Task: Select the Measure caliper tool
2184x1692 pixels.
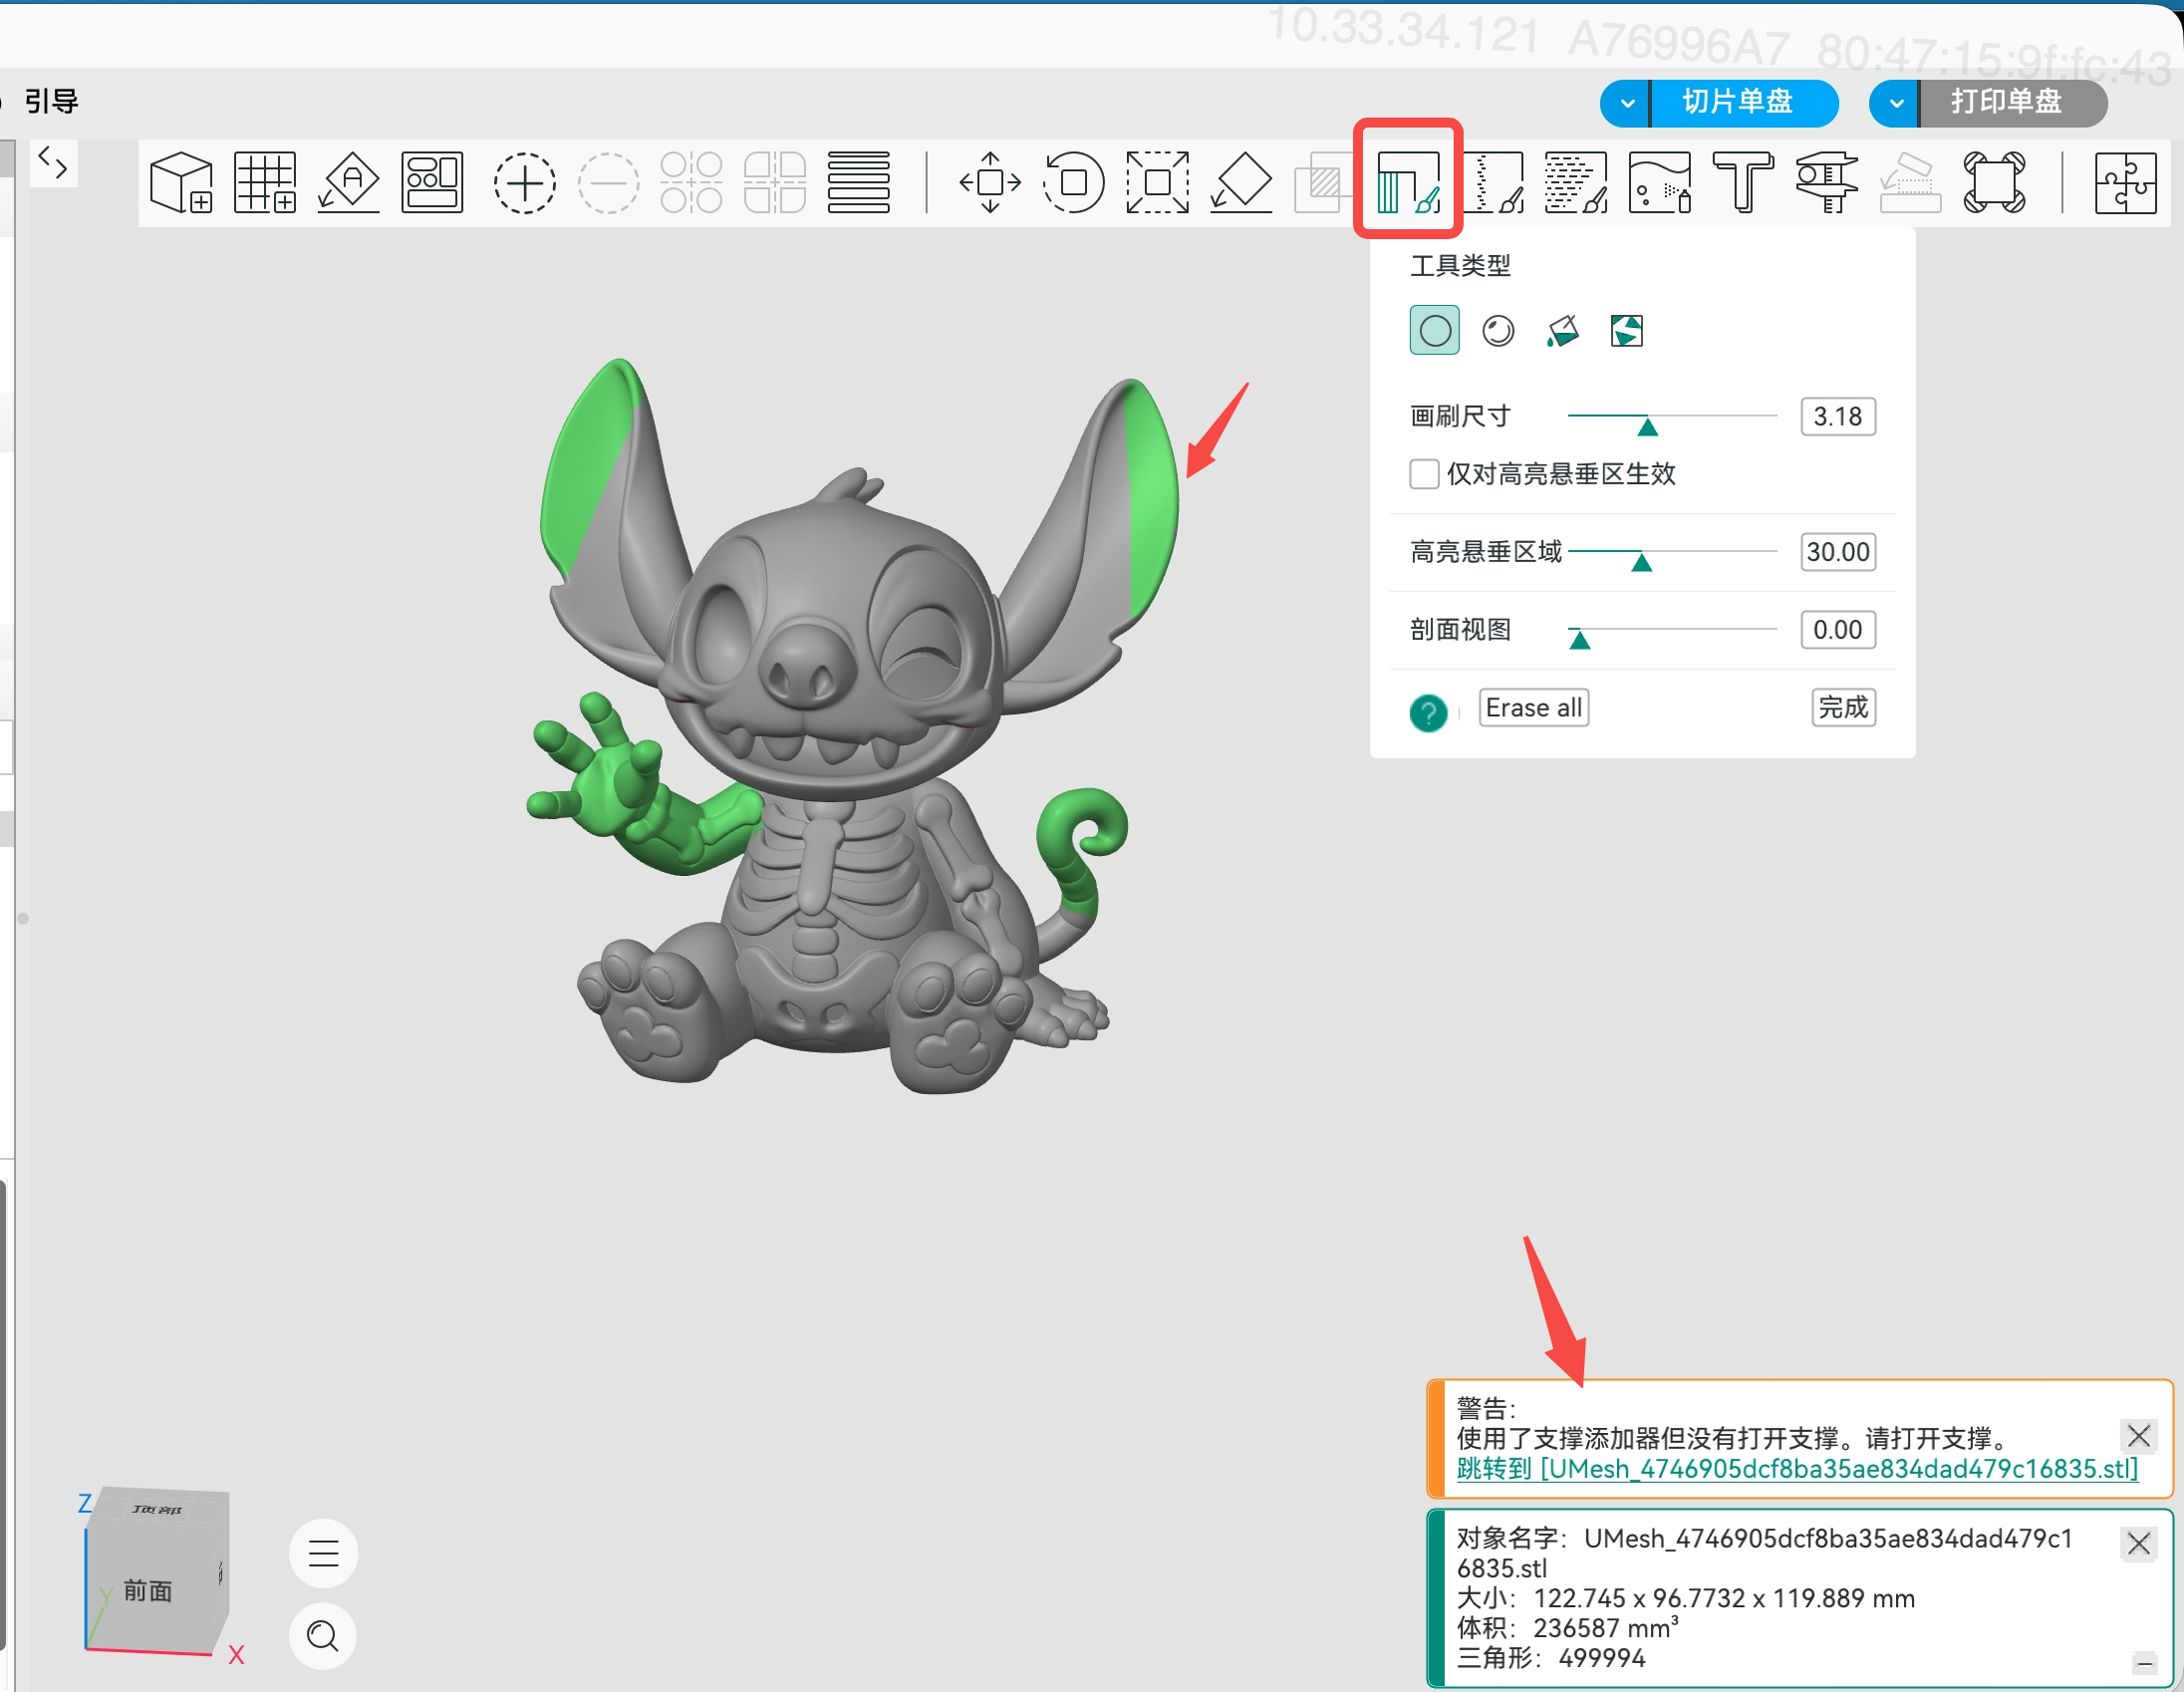Action: pyautogui.click(x=1827, y=182)
